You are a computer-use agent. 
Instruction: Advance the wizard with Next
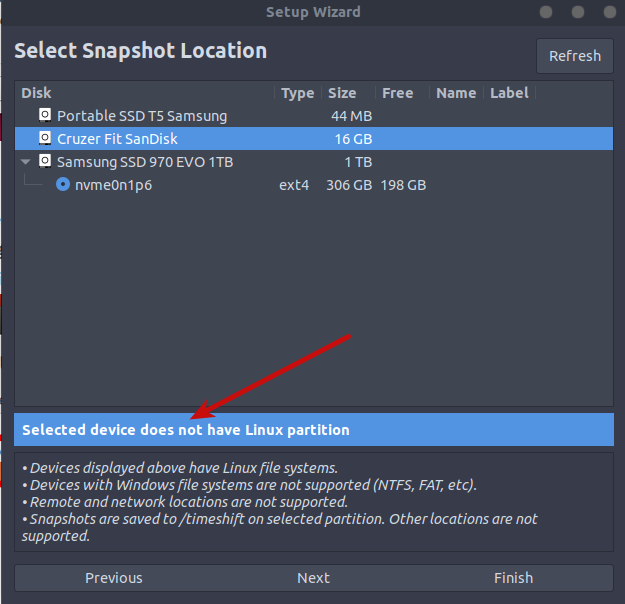pyautogui.click(x=313, y=578)
